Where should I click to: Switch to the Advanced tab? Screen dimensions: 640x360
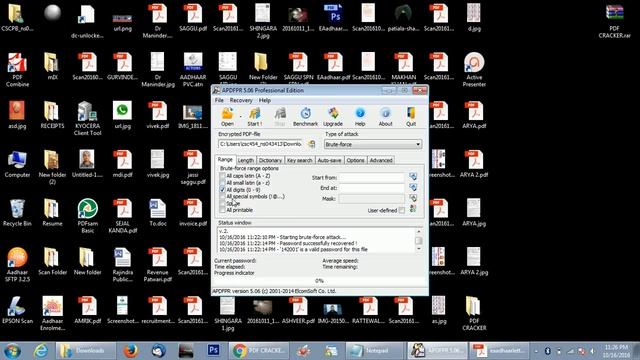coord(381,160)
